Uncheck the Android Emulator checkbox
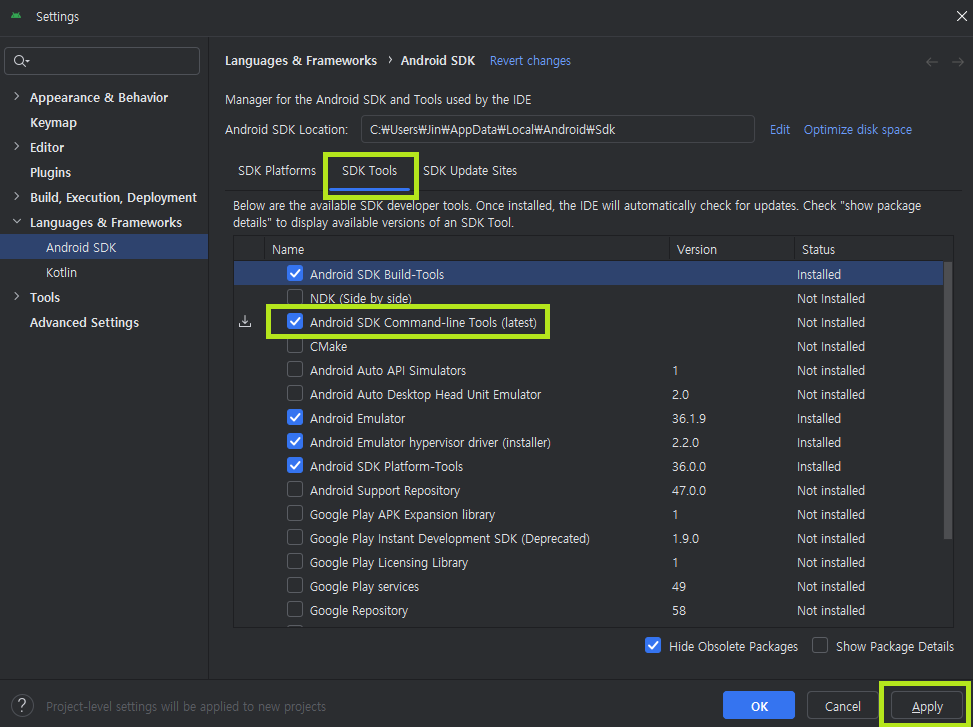 pos(295,417)
